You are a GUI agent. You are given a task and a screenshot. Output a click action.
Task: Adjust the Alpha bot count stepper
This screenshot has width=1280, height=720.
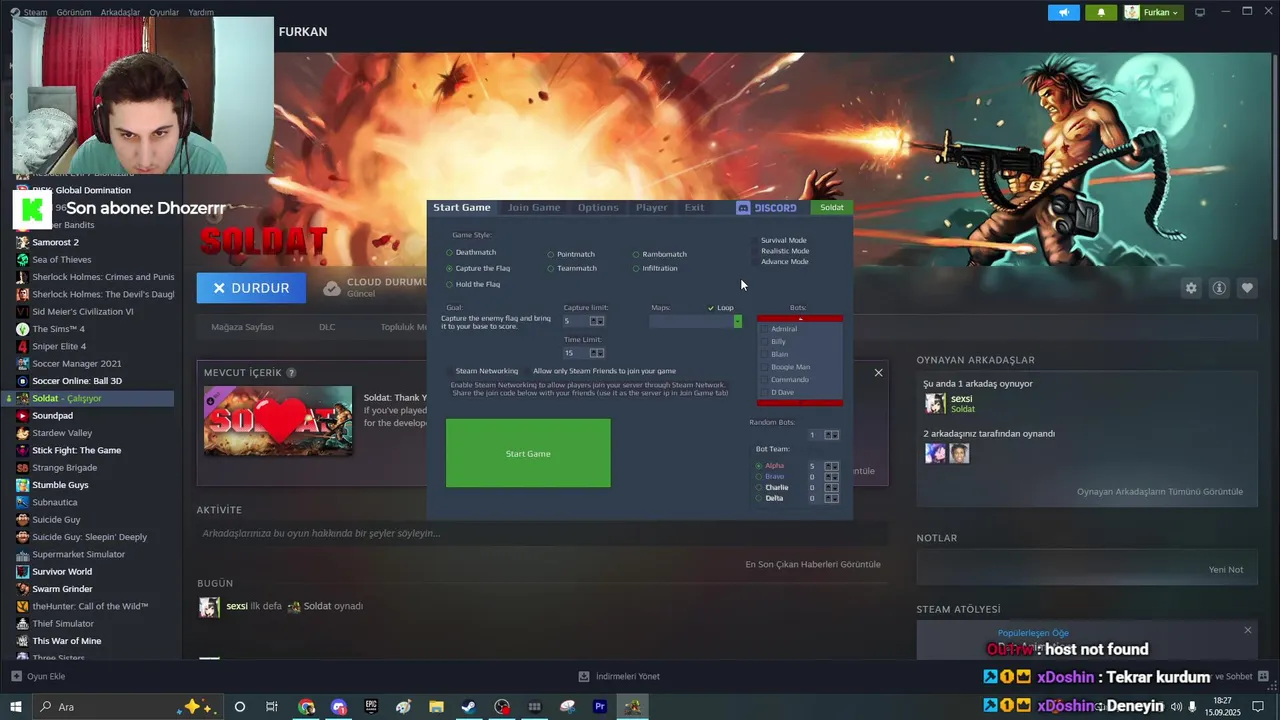831,466
